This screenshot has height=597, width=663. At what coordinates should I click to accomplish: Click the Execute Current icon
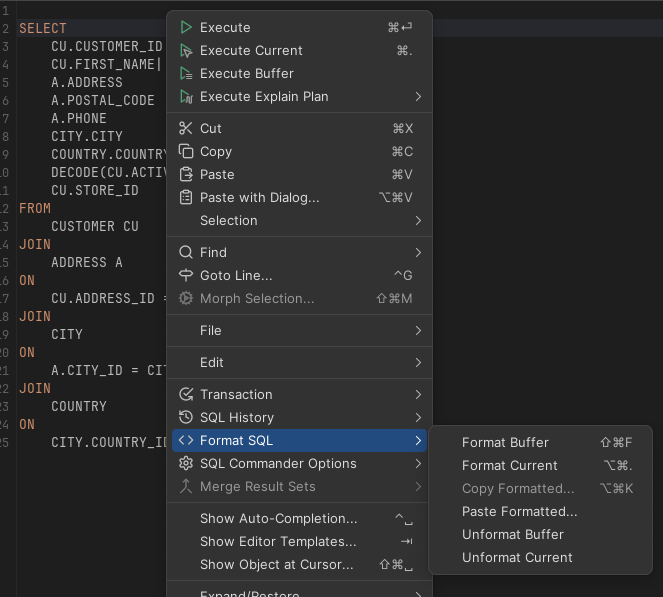(185, 50)
